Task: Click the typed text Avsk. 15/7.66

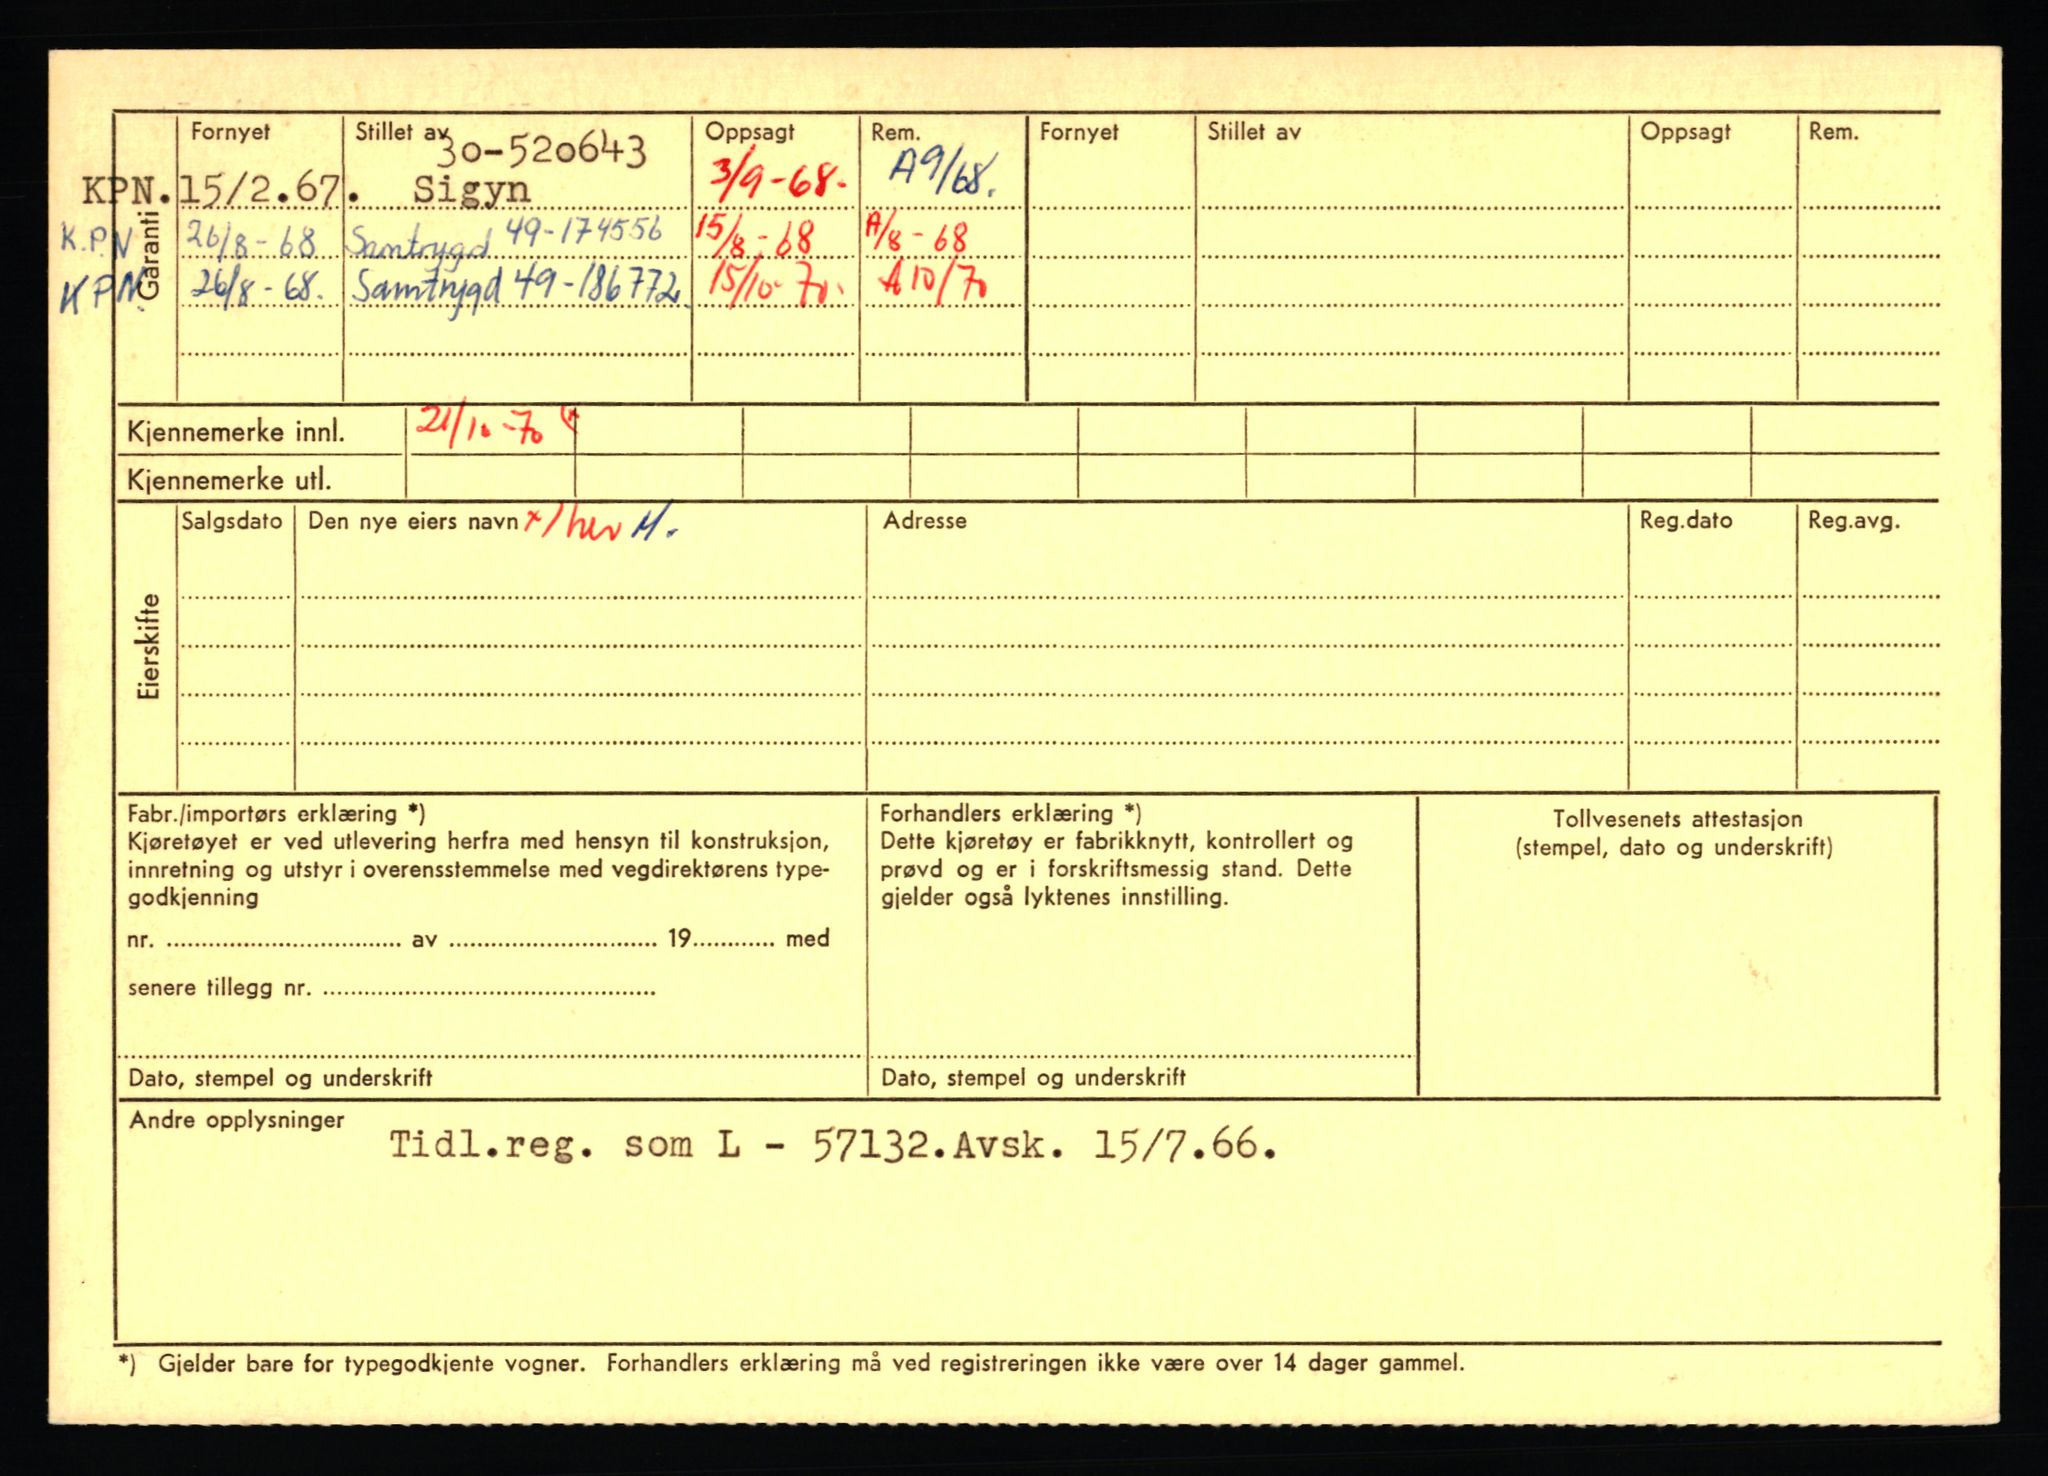Action: pyautogui.click(x=1115, y=1144)
